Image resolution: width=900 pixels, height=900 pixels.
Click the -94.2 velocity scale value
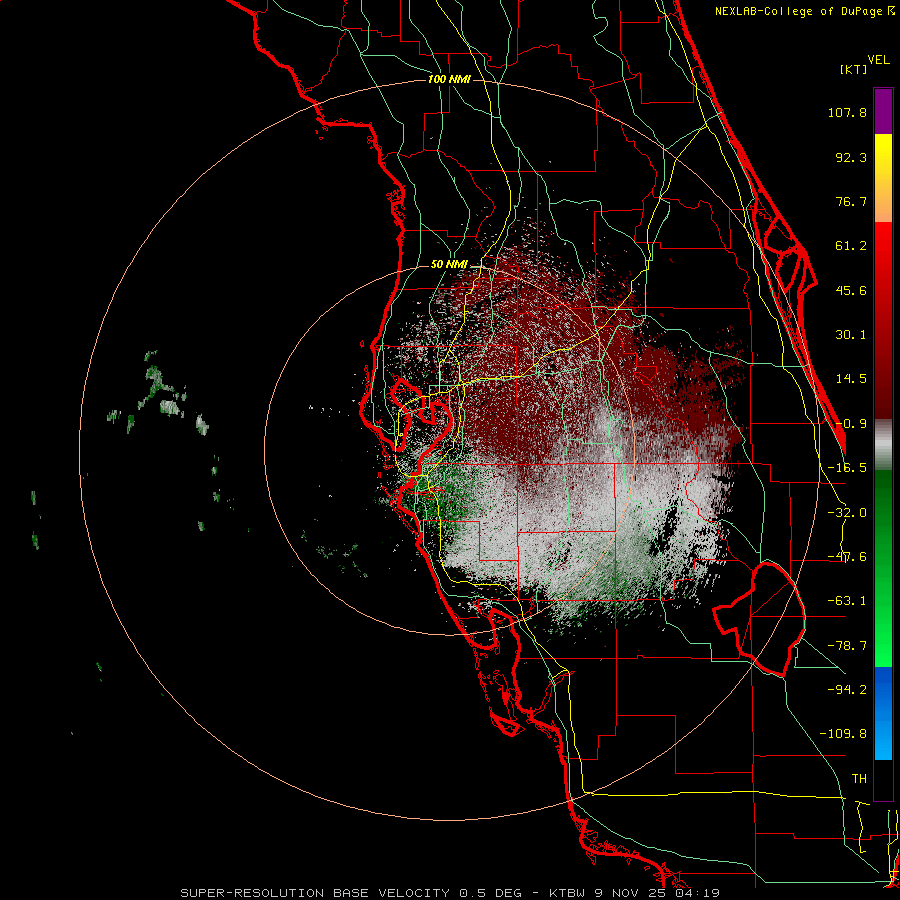[x=847, y=690]
